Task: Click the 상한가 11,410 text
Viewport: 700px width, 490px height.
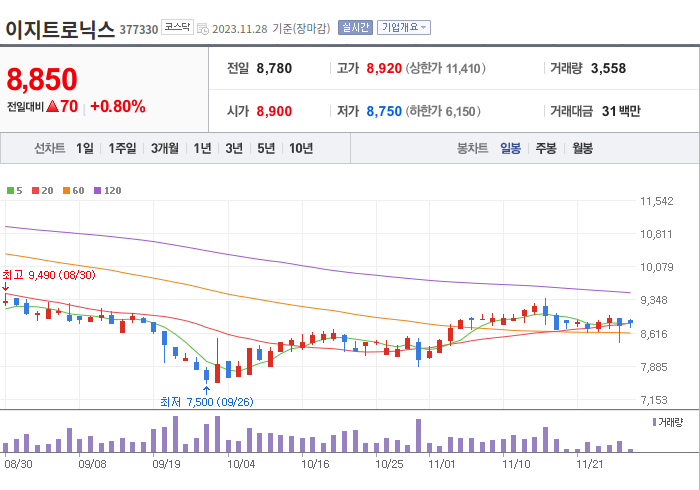Action: pos(446,68)
